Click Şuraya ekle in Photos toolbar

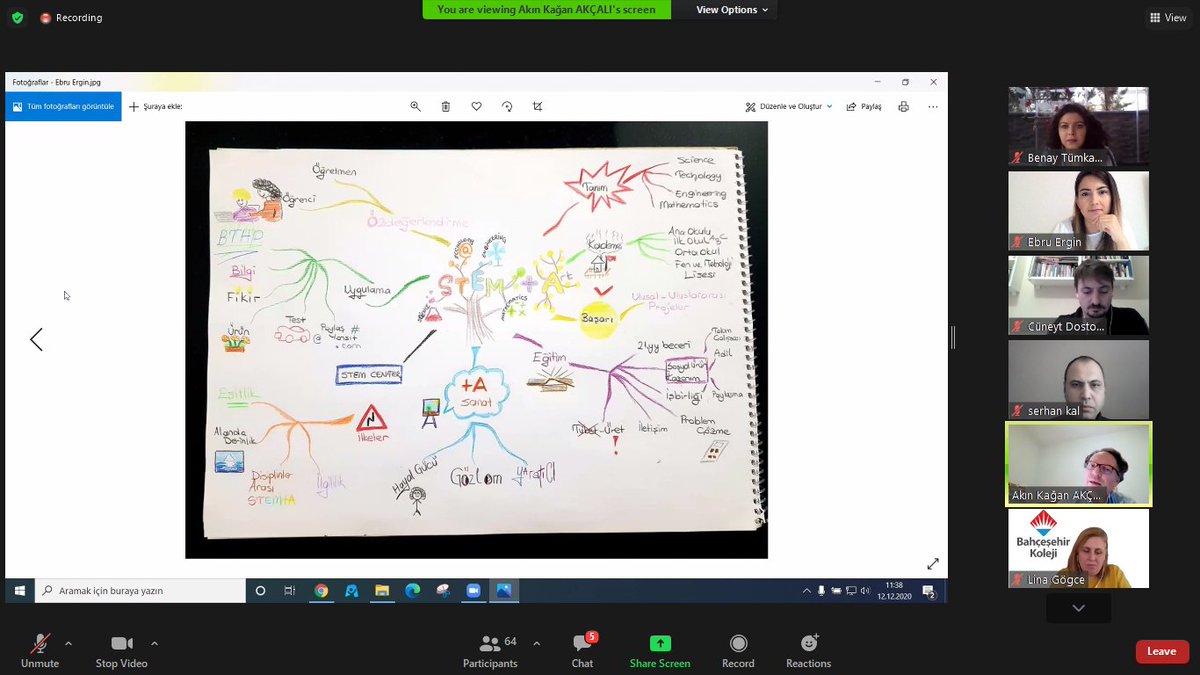pos(156,106)
